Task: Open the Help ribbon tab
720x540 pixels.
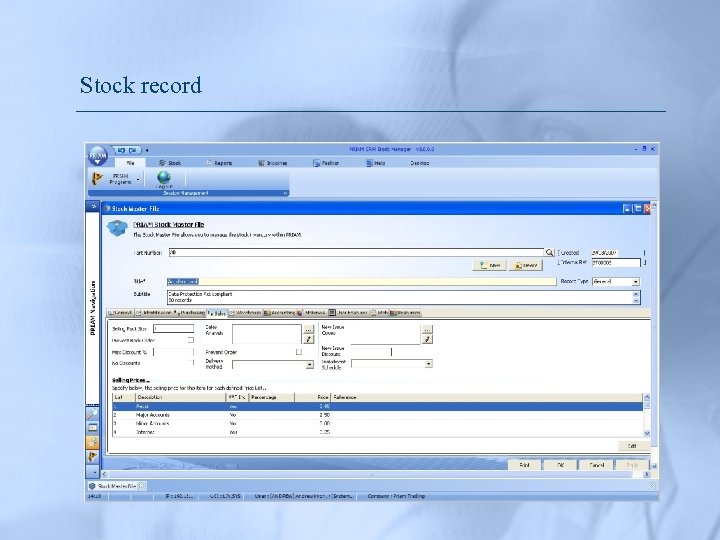Action: (x=376, y=163)
